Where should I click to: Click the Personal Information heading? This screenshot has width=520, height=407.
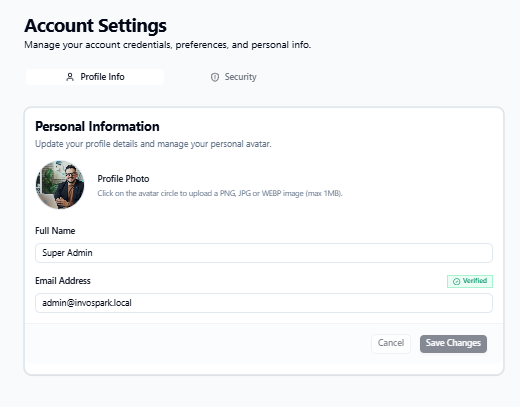97,127
